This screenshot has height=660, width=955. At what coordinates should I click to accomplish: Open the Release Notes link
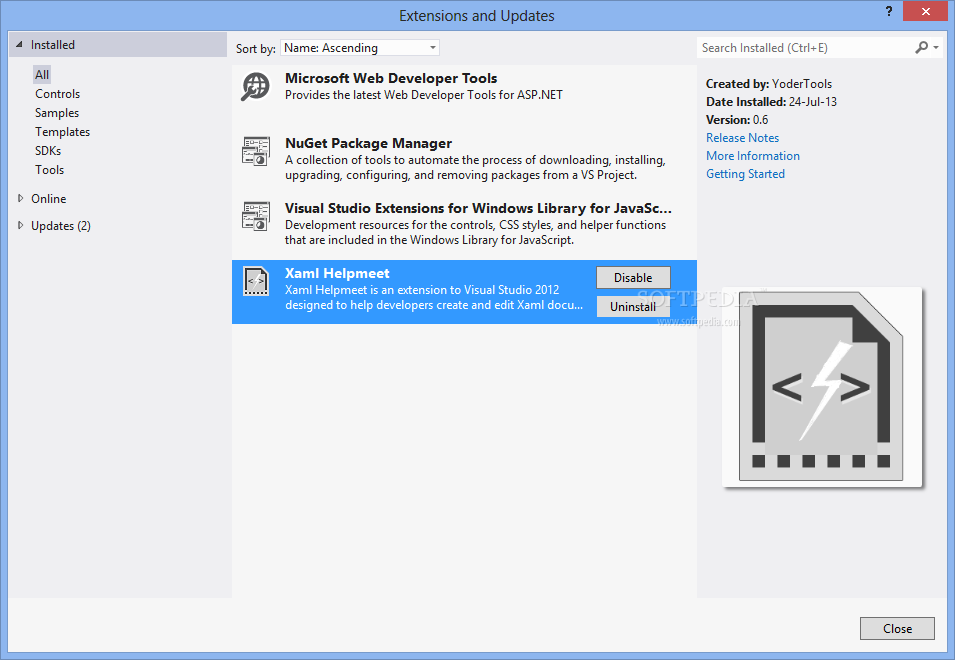point(742,138)
